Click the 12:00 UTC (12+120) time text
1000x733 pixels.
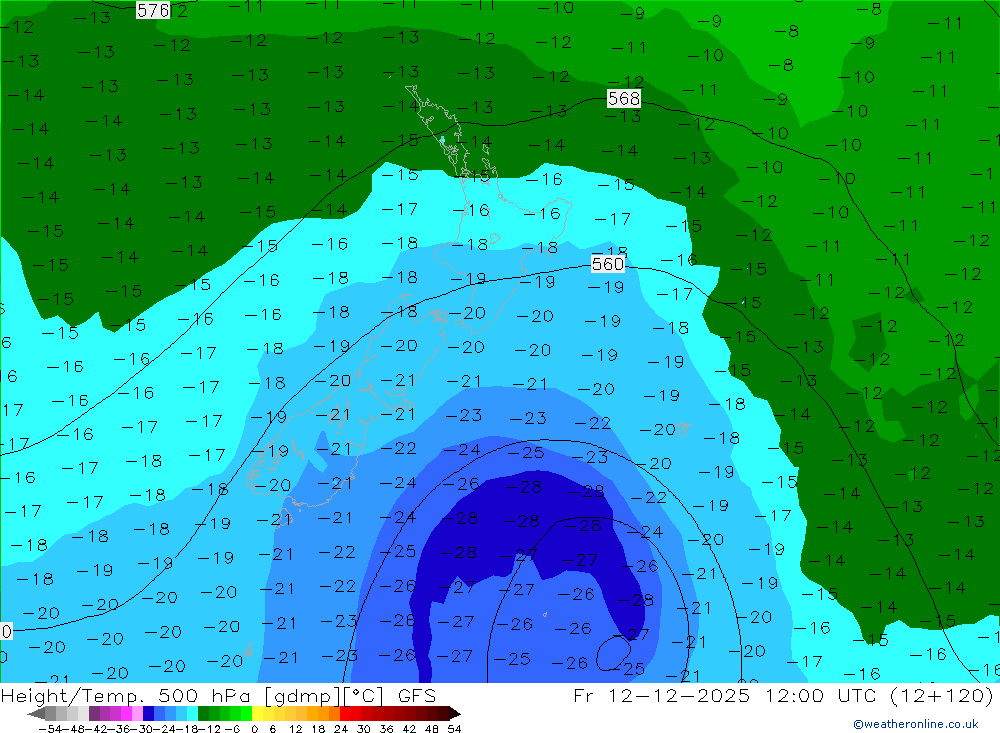point(879,695)
